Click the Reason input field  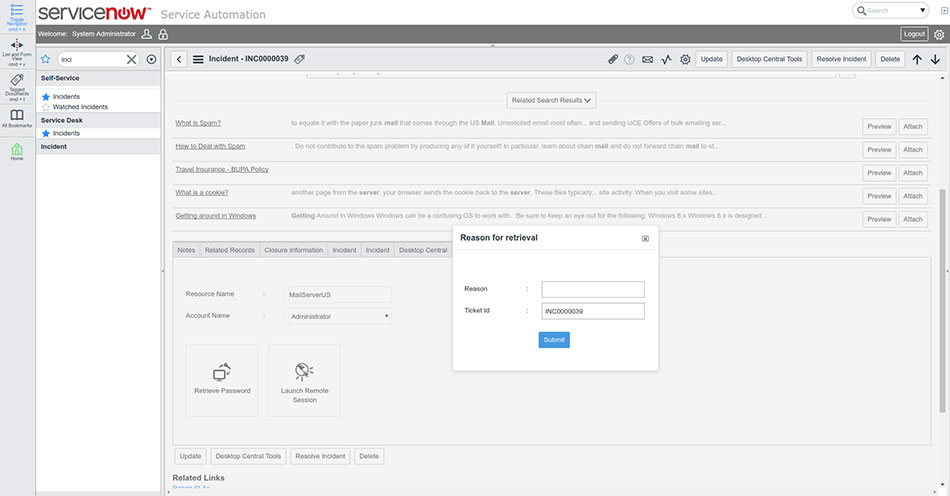[x=593, y=289]
